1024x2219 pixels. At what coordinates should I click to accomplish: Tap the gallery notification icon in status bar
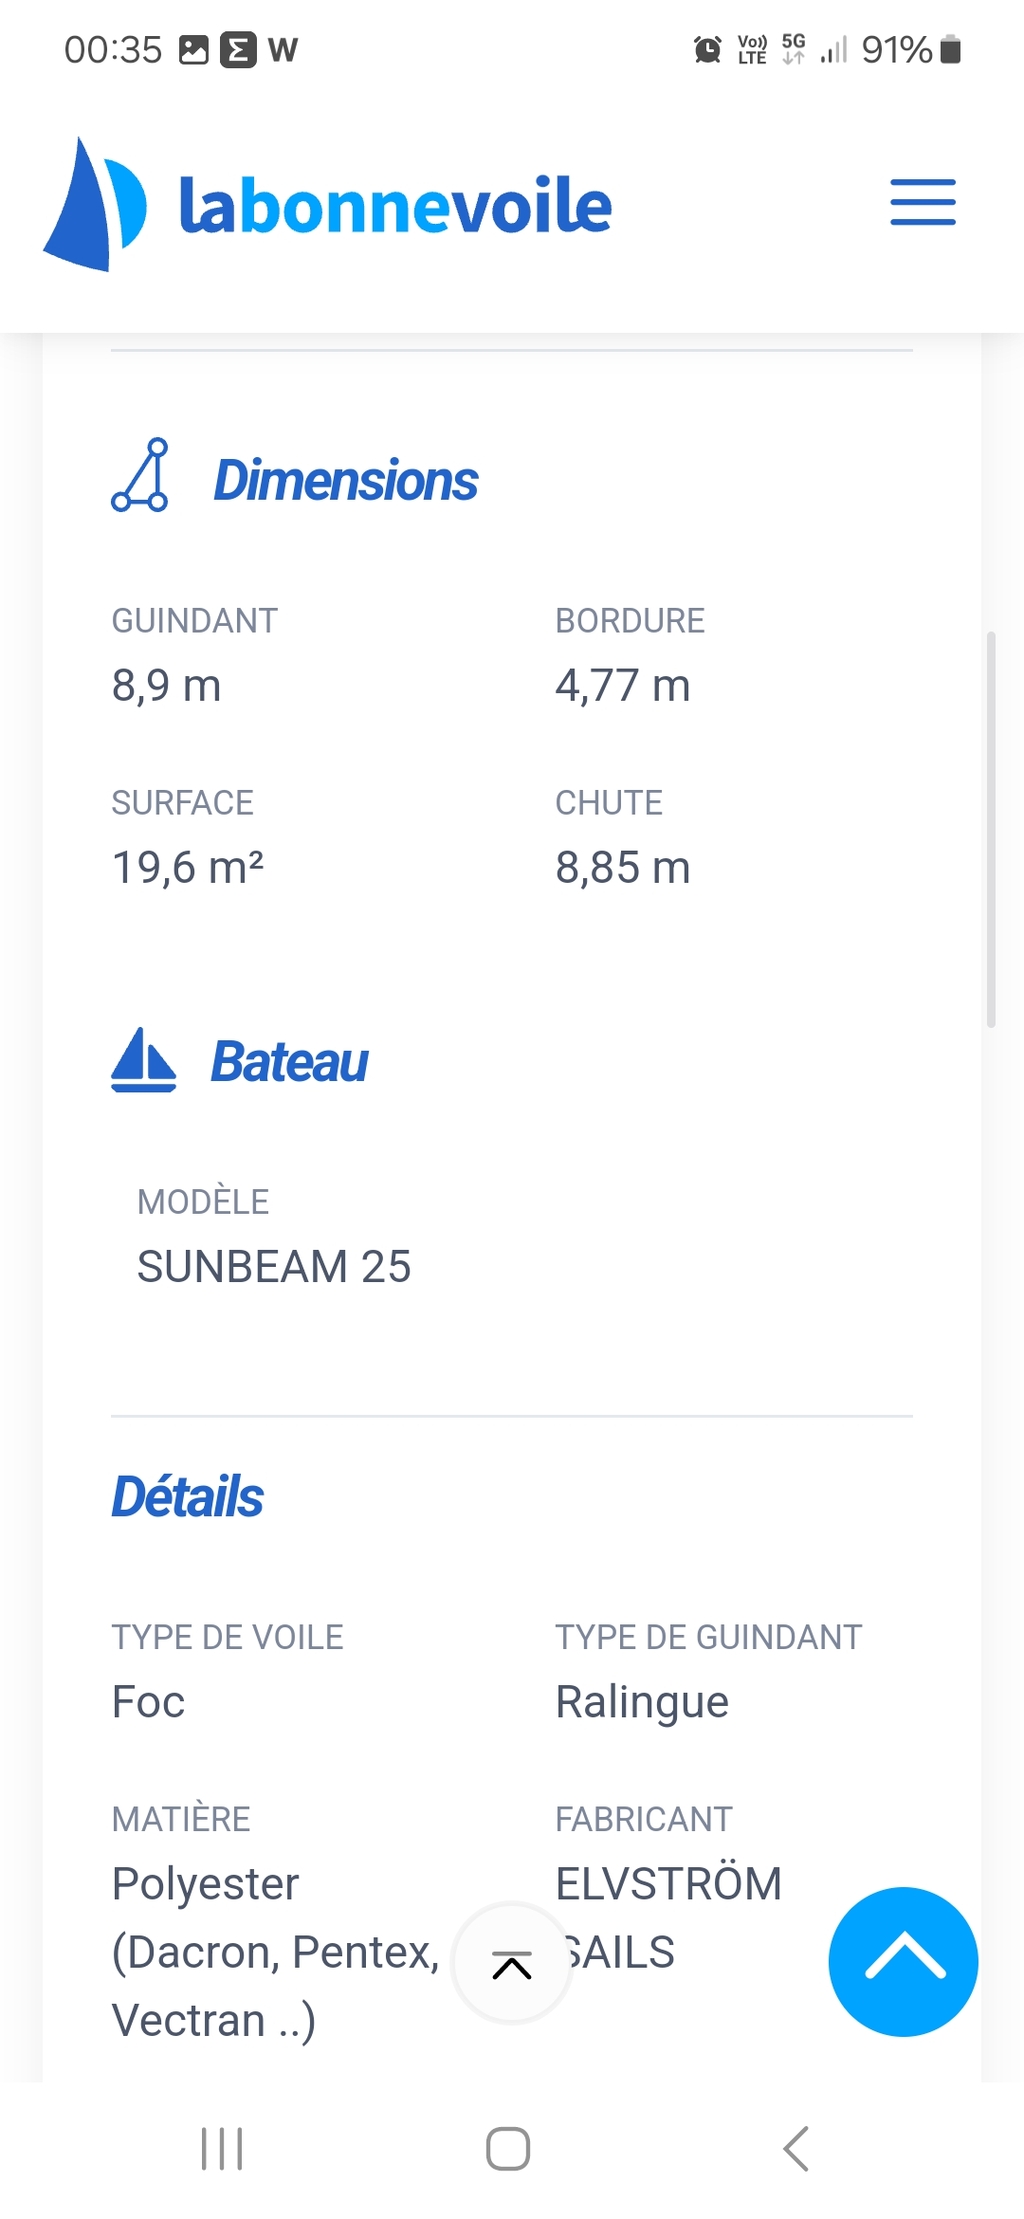pos(193,49)
